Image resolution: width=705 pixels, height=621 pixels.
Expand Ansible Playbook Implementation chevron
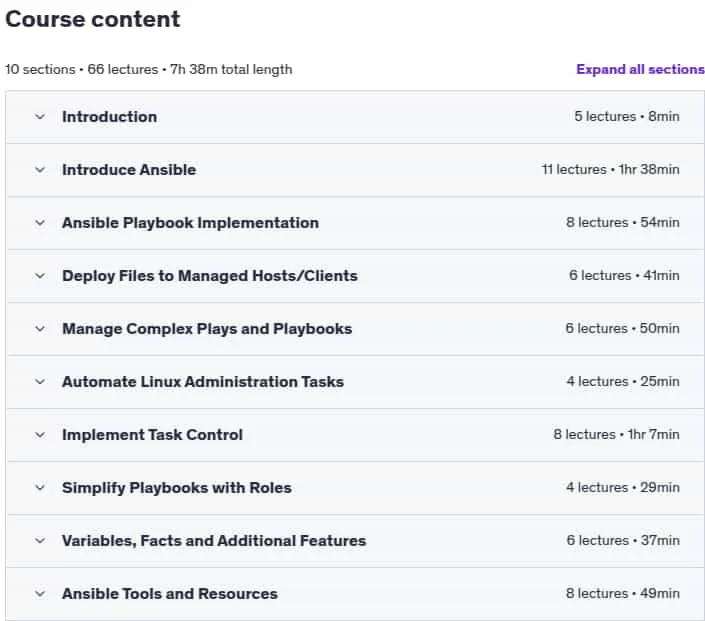point(40,223)
